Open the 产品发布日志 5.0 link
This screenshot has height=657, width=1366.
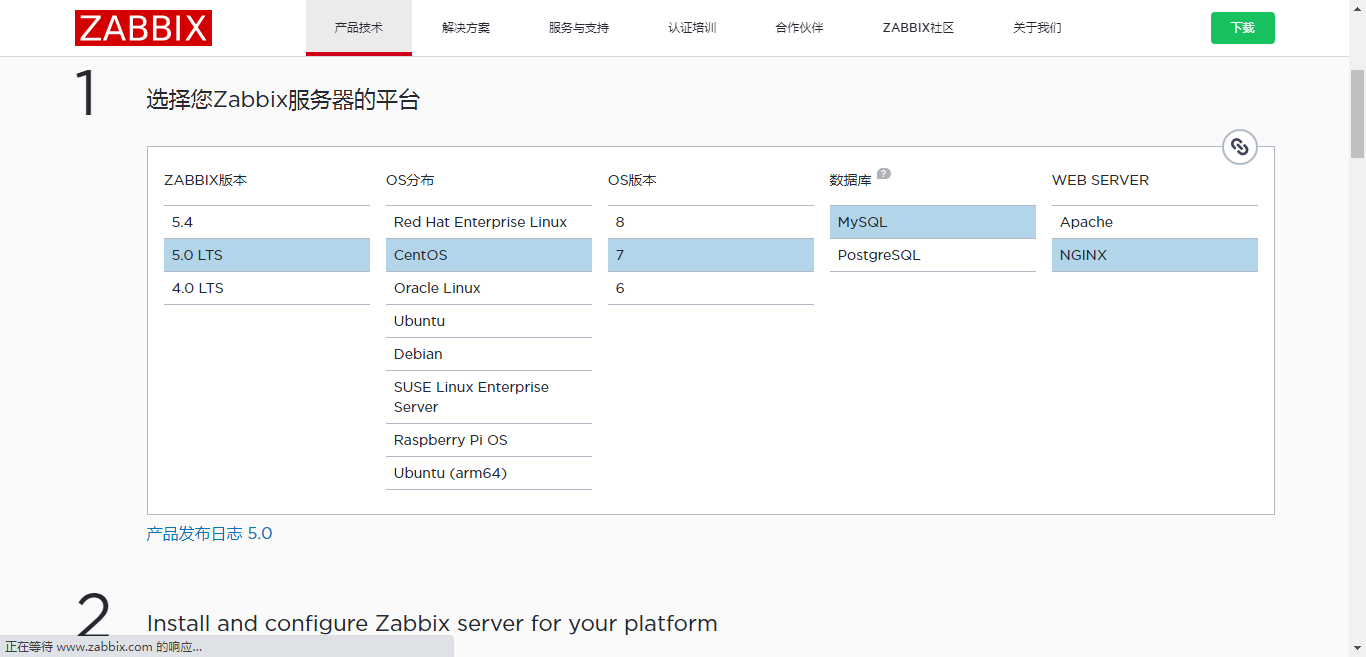coord(209,533)
